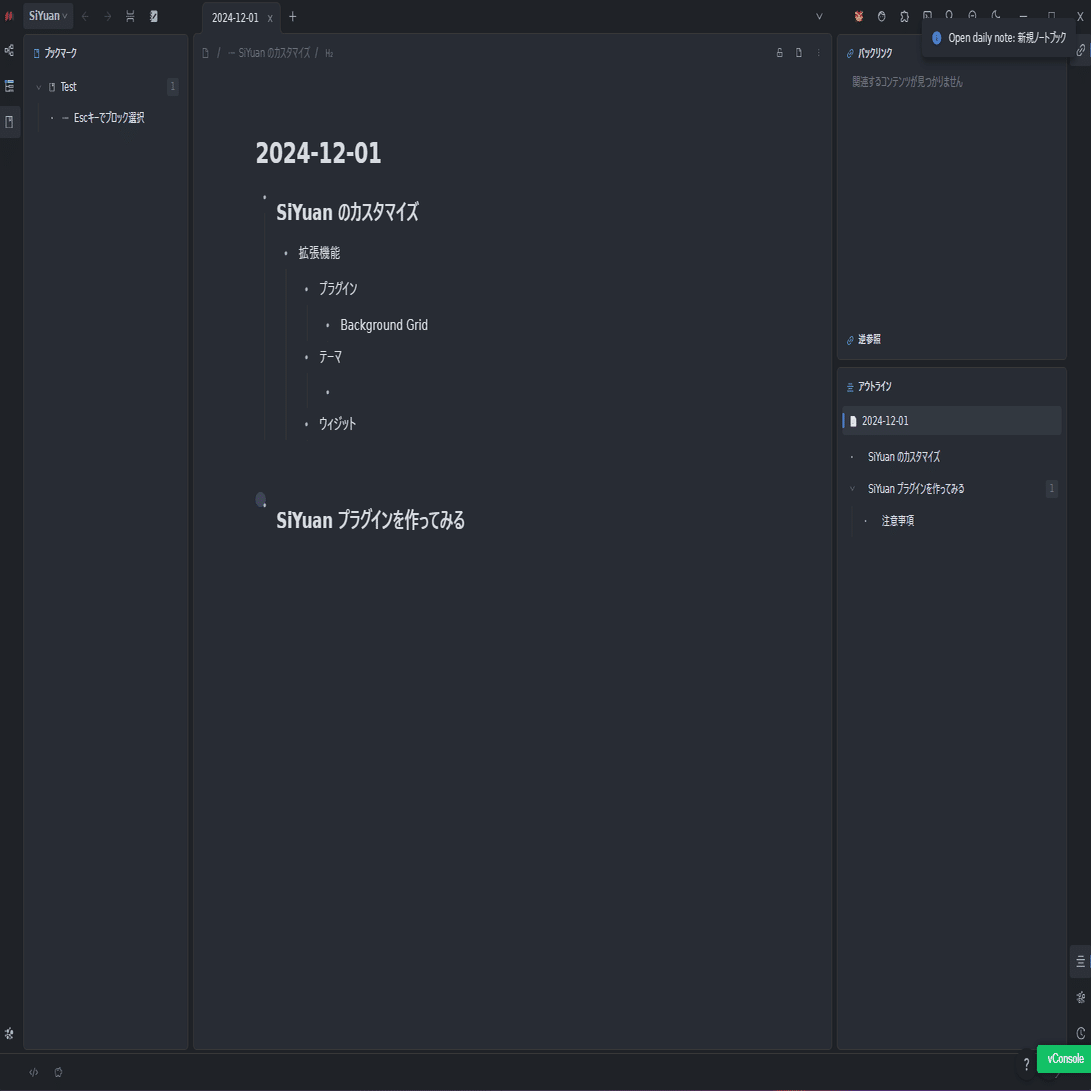The height and width of the screenshot is (1091, 1091).
Task: Click 'SiYuan のカスタマイズ' breadcrumb item
Action: 274,53
